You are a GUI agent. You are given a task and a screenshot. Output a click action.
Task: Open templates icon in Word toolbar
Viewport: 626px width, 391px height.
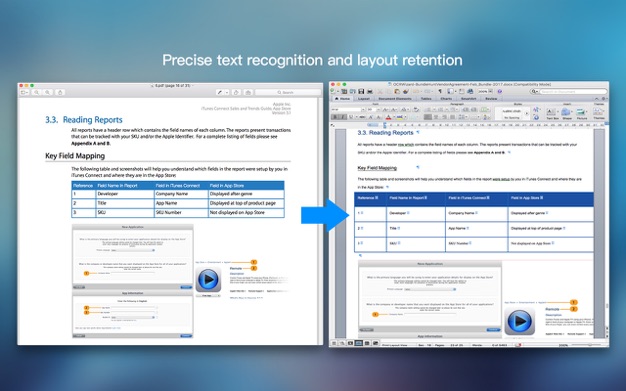coord(344,91)
